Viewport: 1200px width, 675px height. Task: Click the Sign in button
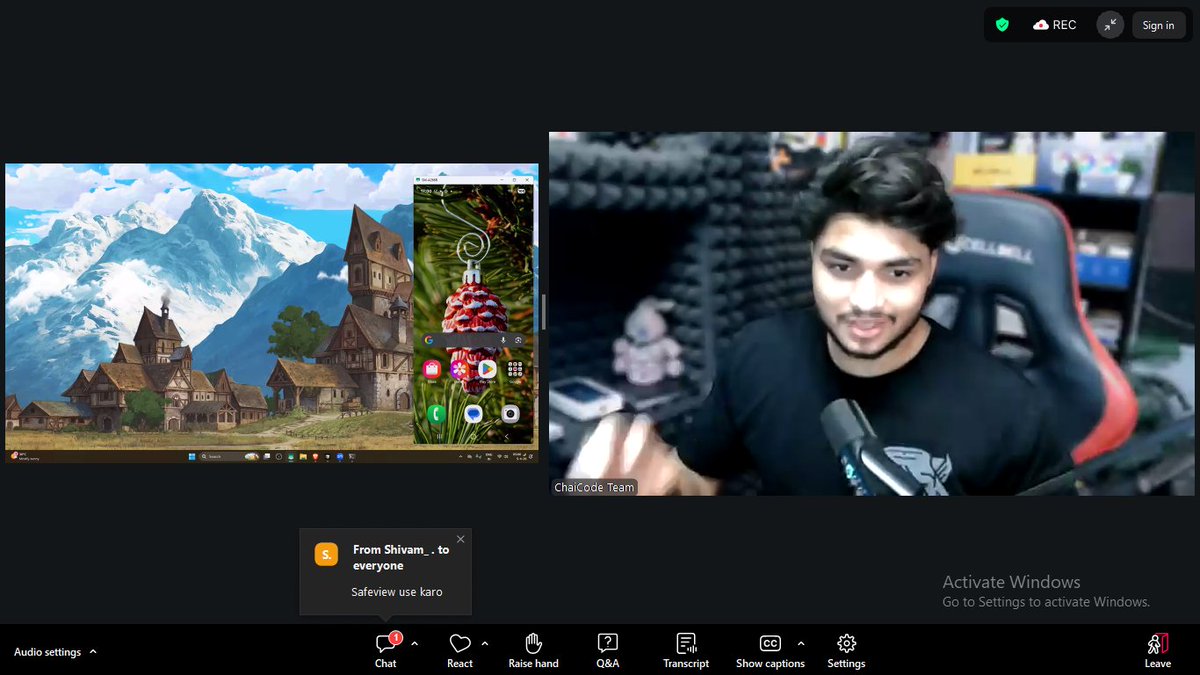(1158, 25)
